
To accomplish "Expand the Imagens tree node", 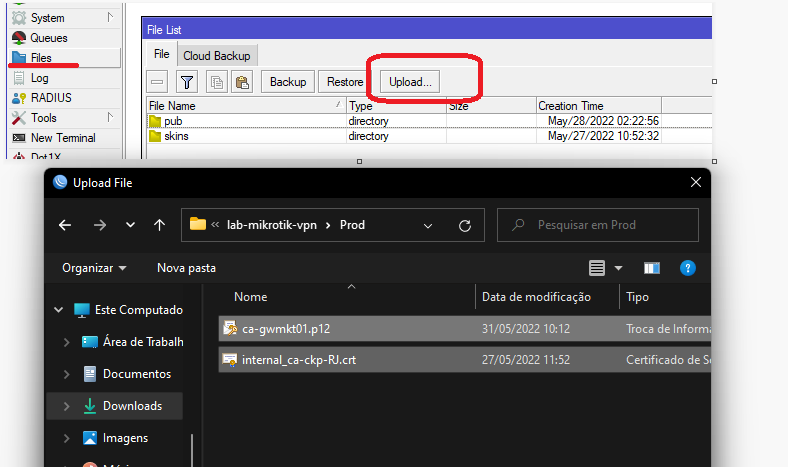I will pos(66,438).
